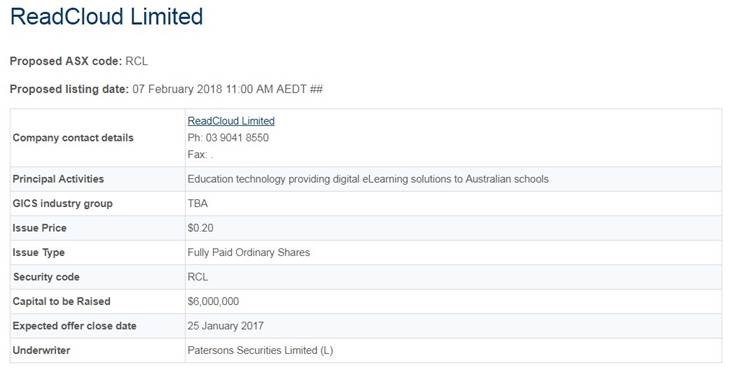Click the Company contact details row label

pos(73,138)
